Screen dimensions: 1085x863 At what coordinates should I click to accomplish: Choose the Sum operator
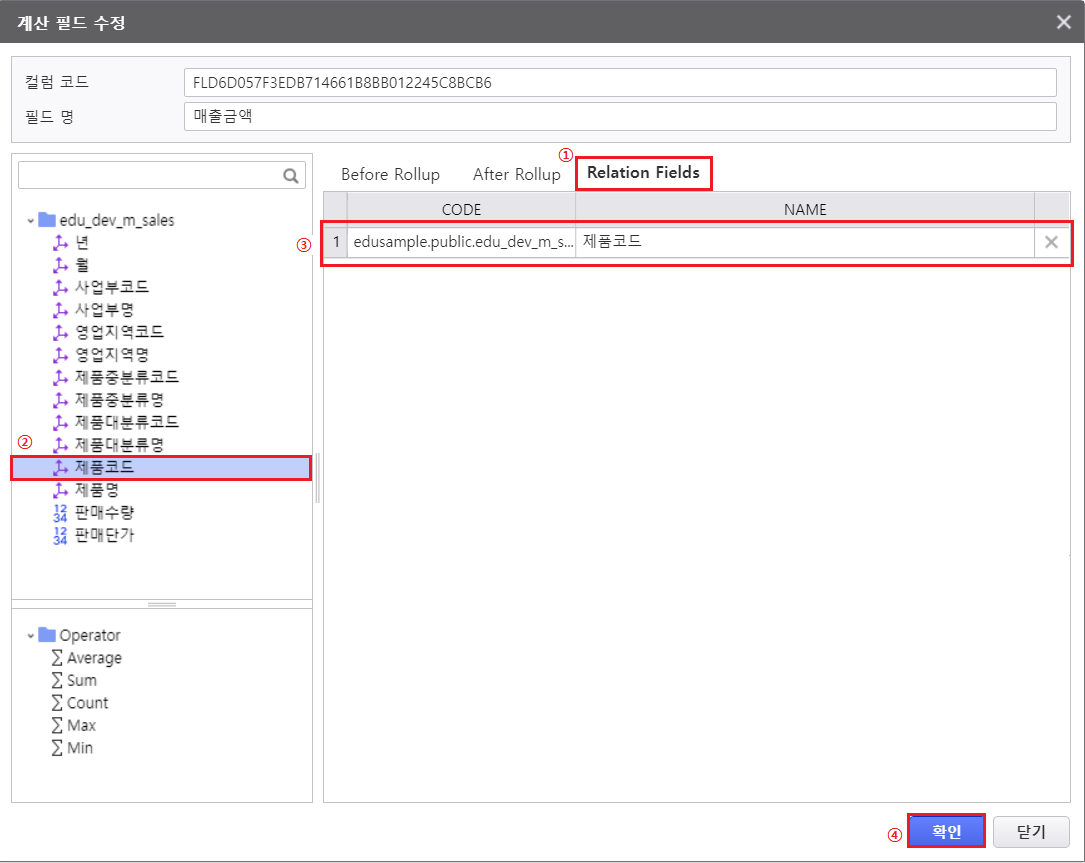click(x=81, y=680)
